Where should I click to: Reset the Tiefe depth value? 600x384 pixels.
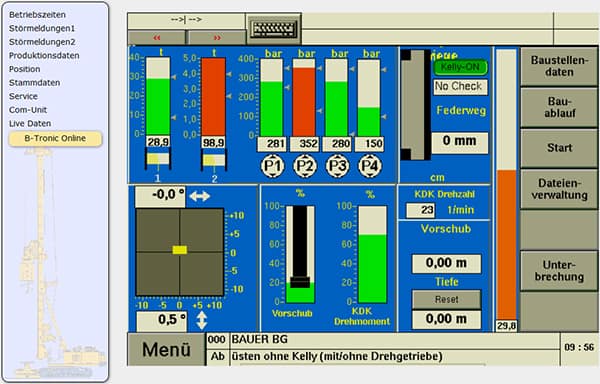tap(446, 299)
